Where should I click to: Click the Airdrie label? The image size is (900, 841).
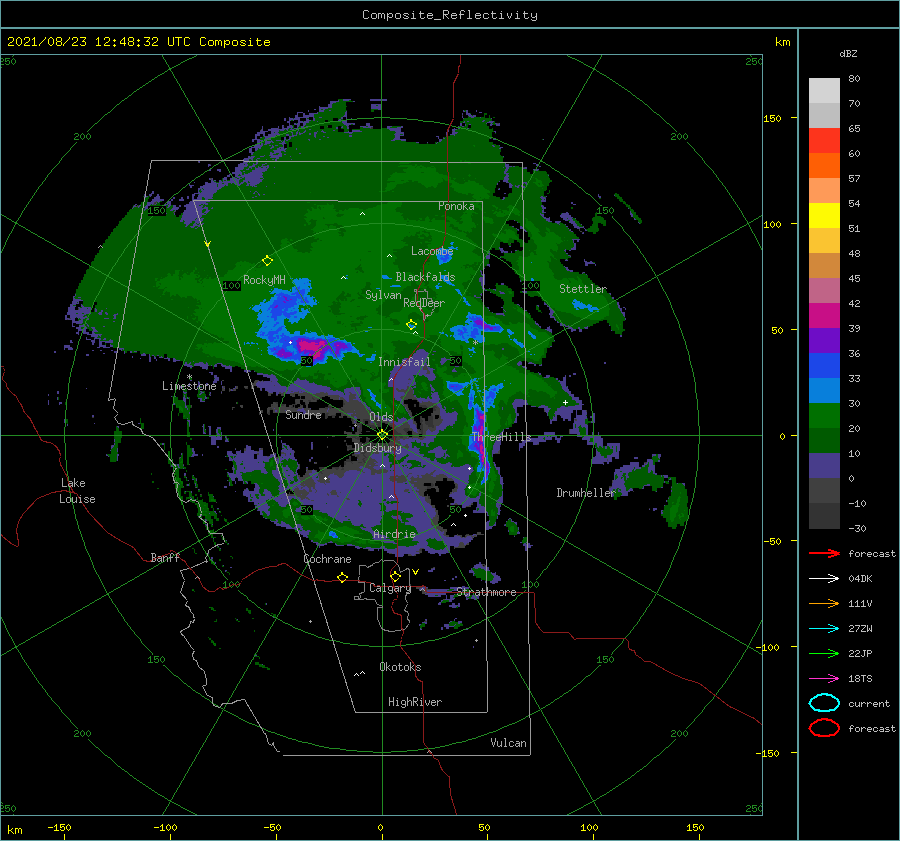[394, 534]
